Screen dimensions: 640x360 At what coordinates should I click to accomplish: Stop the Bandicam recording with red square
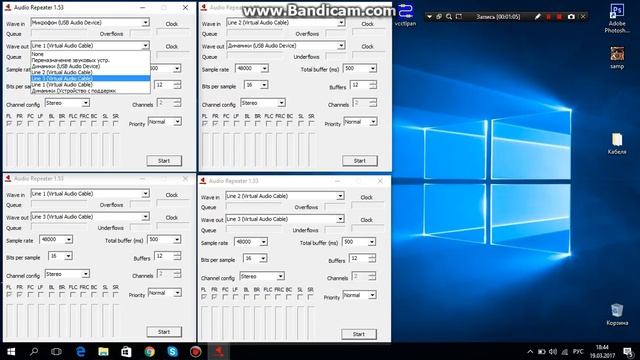pyautogui.click(x=559, y=17)
